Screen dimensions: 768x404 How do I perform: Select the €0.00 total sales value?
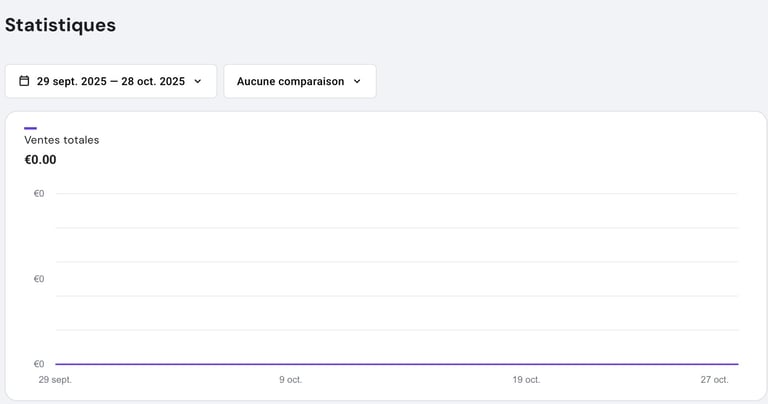point(40,159)
